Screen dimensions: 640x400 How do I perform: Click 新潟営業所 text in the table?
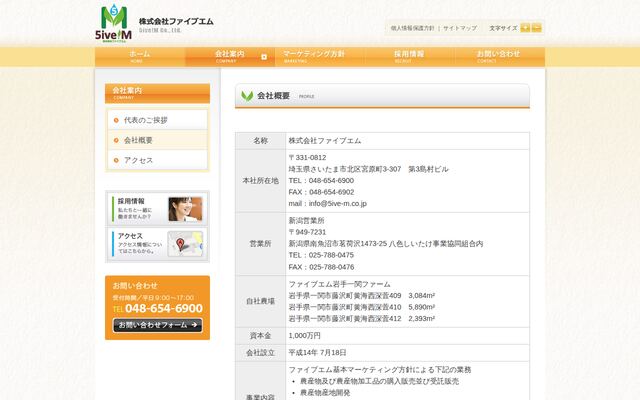point(307,220)
